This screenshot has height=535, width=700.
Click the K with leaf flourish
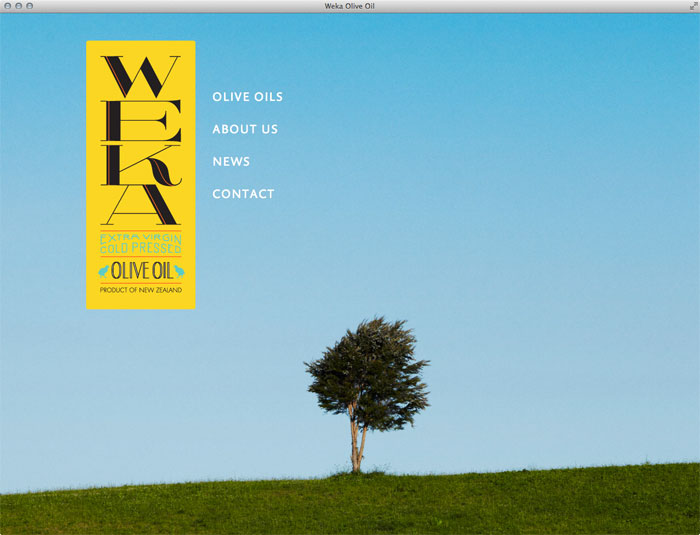pos(141,164)
